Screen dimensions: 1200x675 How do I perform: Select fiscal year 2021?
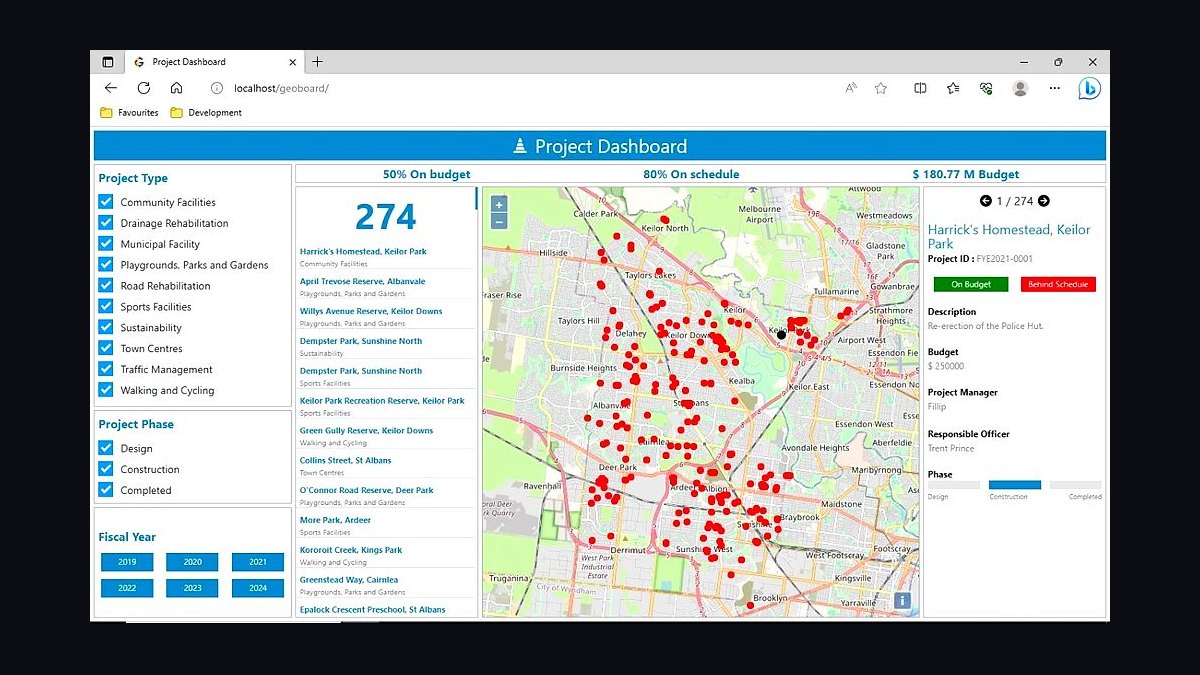[258, 562]
